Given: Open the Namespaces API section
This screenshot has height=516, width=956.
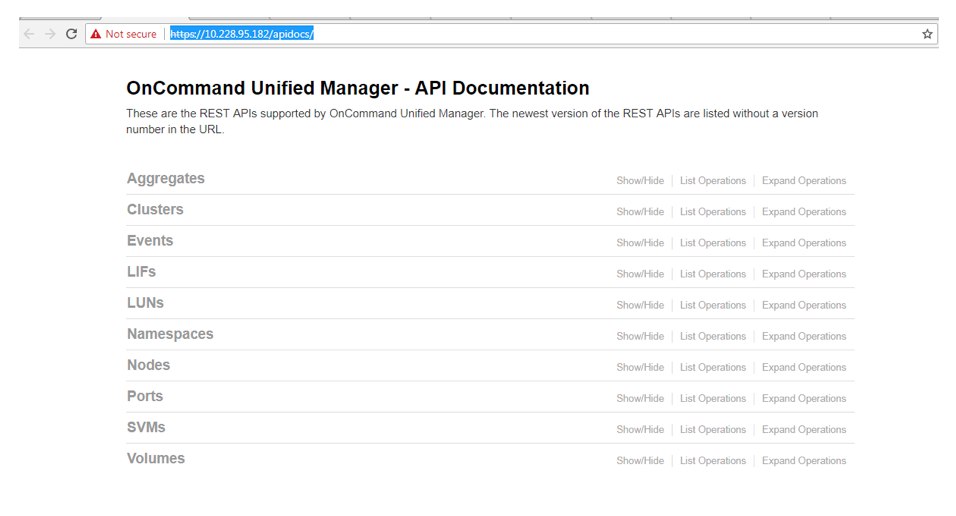Looking at the screenshot, I should 170,334.
